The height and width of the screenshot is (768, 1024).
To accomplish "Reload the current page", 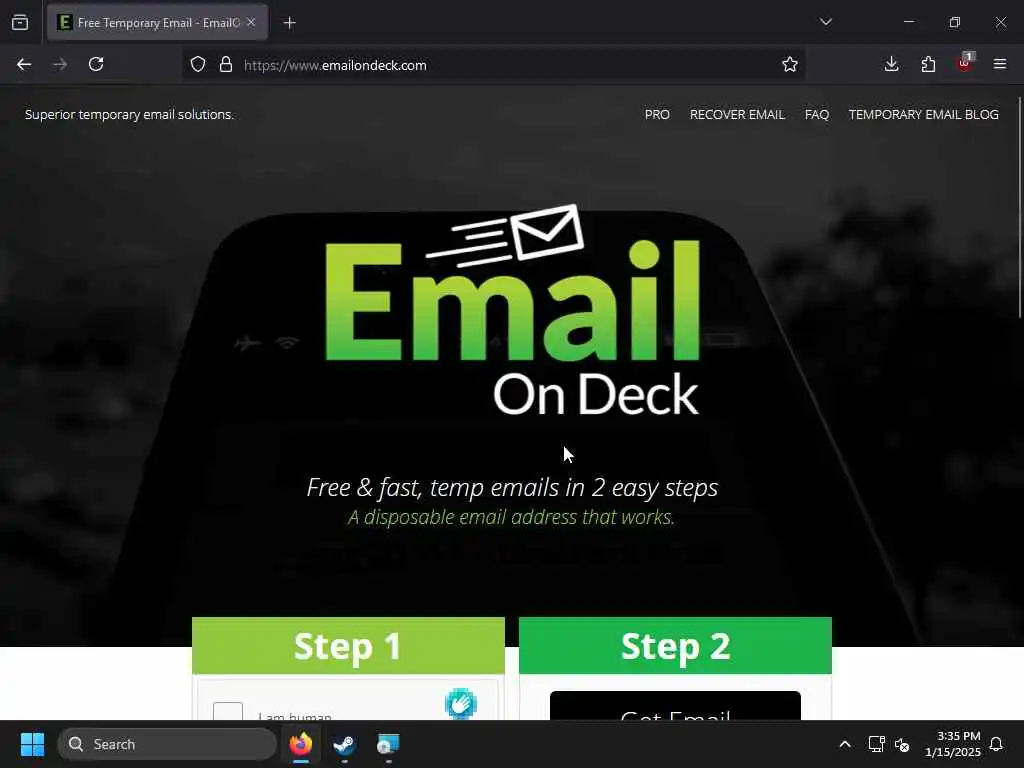I will (96, 64).
